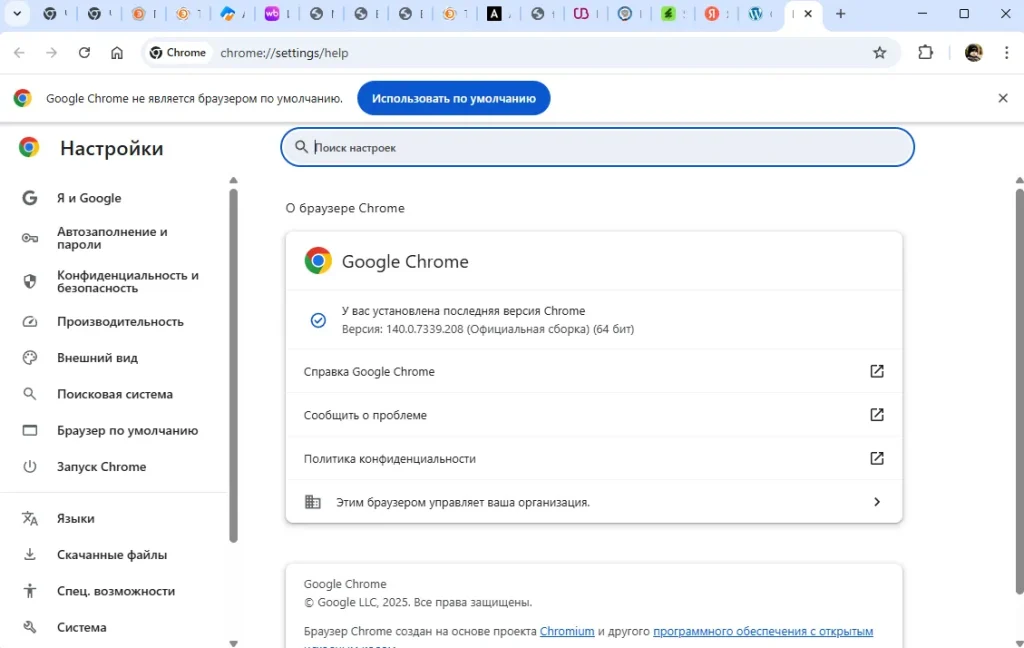Follow the Chromium project link

567,631
